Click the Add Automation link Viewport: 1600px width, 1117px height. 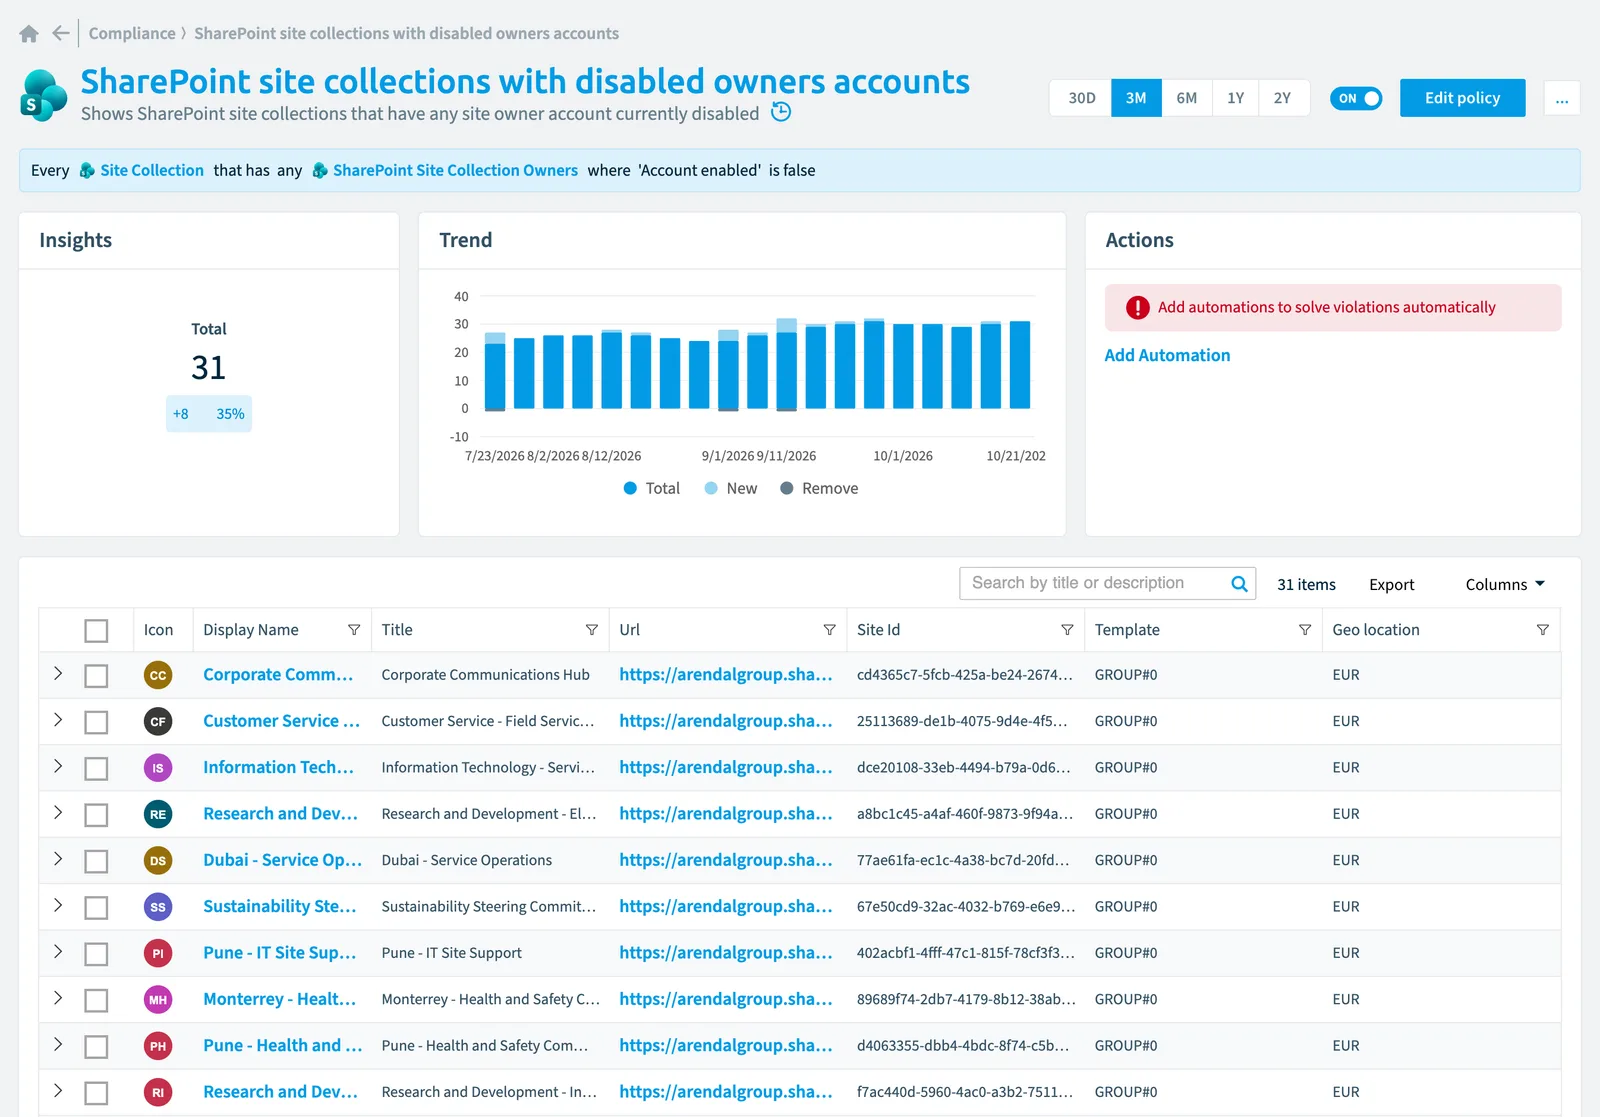1167,355
